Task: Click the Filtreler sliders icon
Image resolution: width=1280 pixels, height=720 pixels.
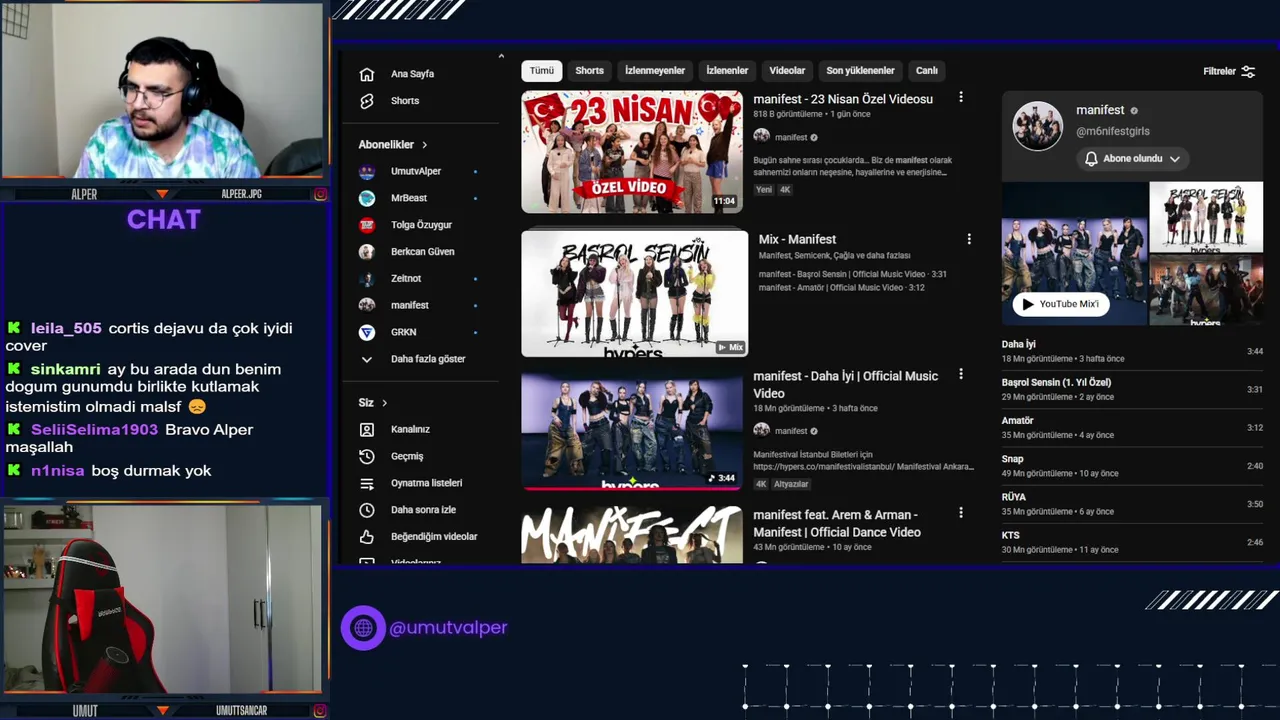Action: [x=1248, y=71]
